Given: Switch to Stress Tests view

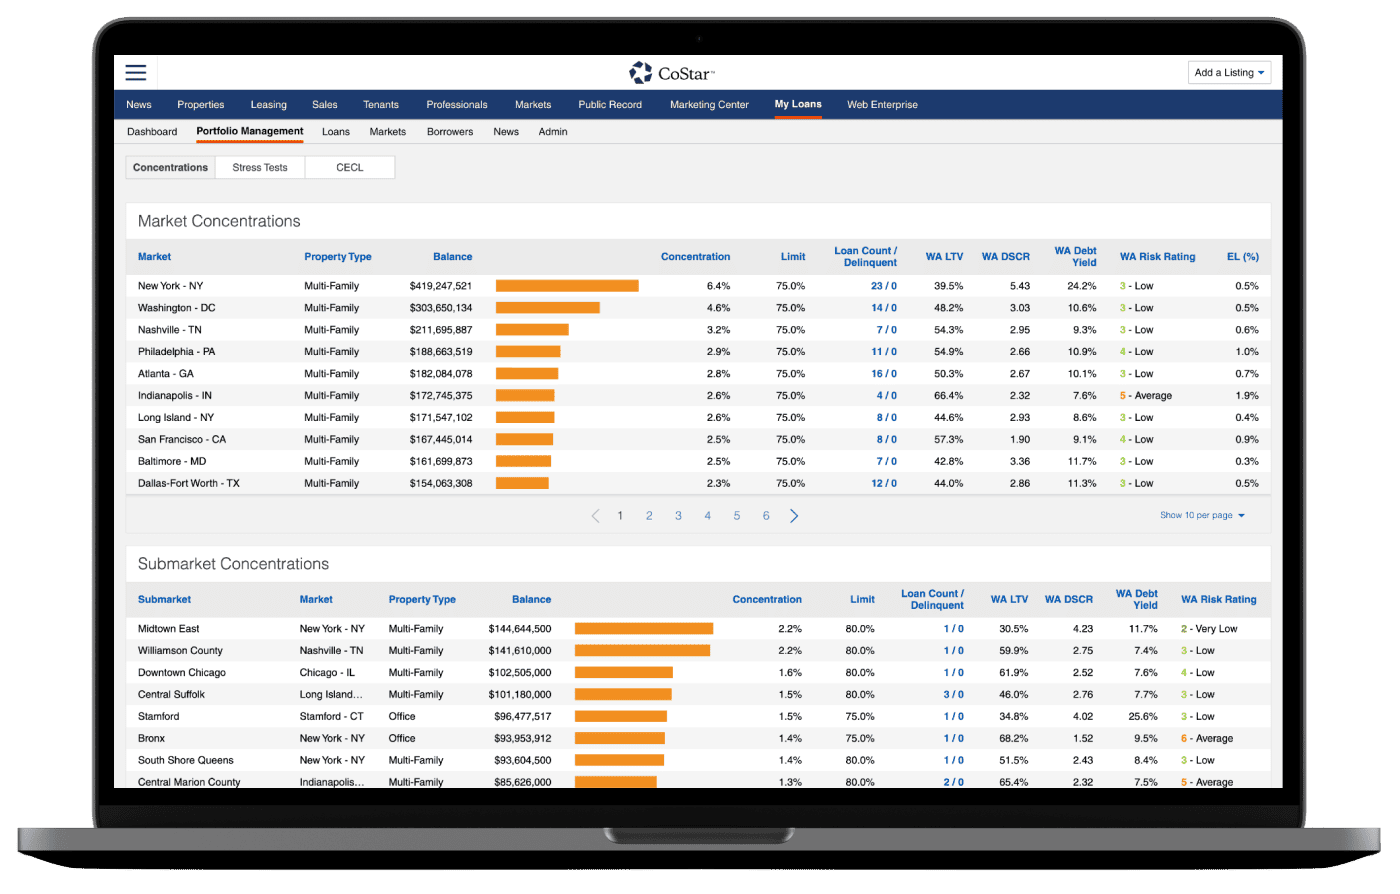Looking at the screenshot, I should pos(260,168).
